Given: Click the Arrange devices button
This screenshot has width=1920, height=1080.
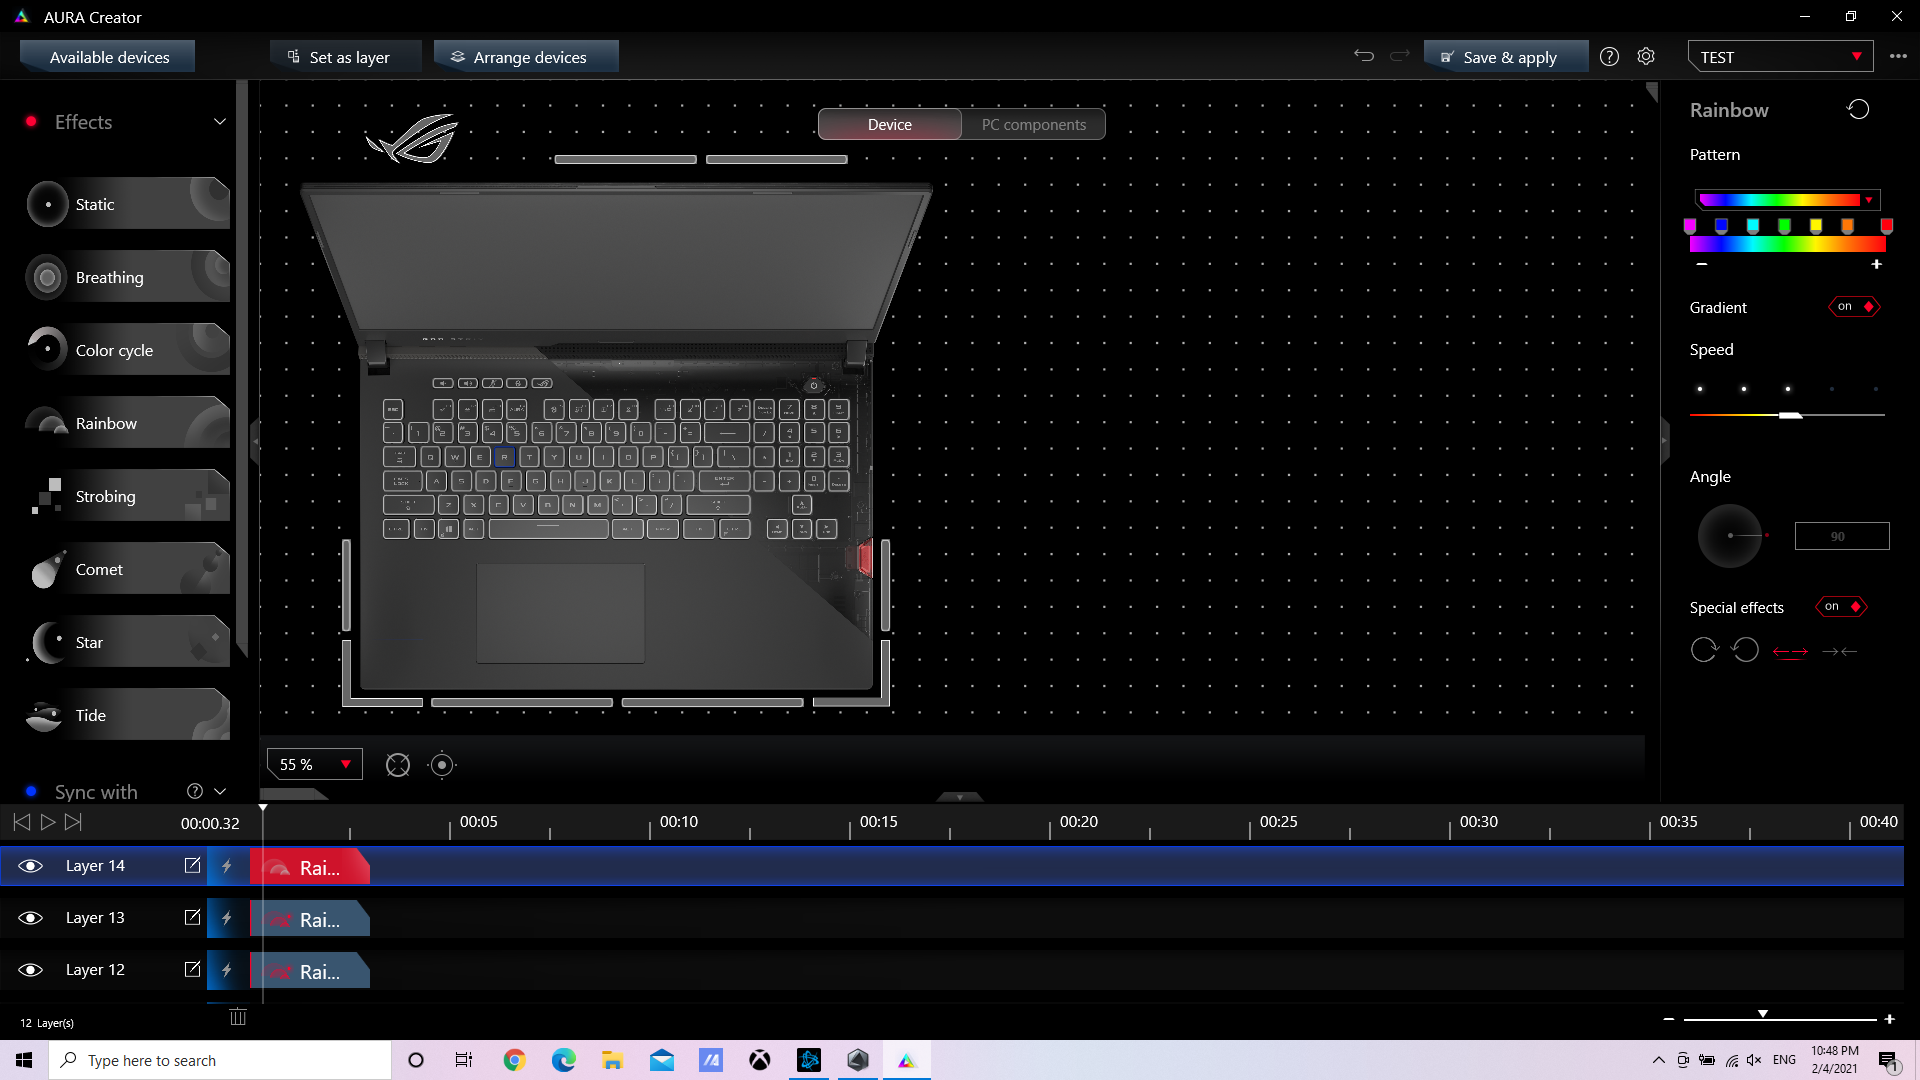Looking at the screenshot, I should pyautogui.click(x=526, y=57).
